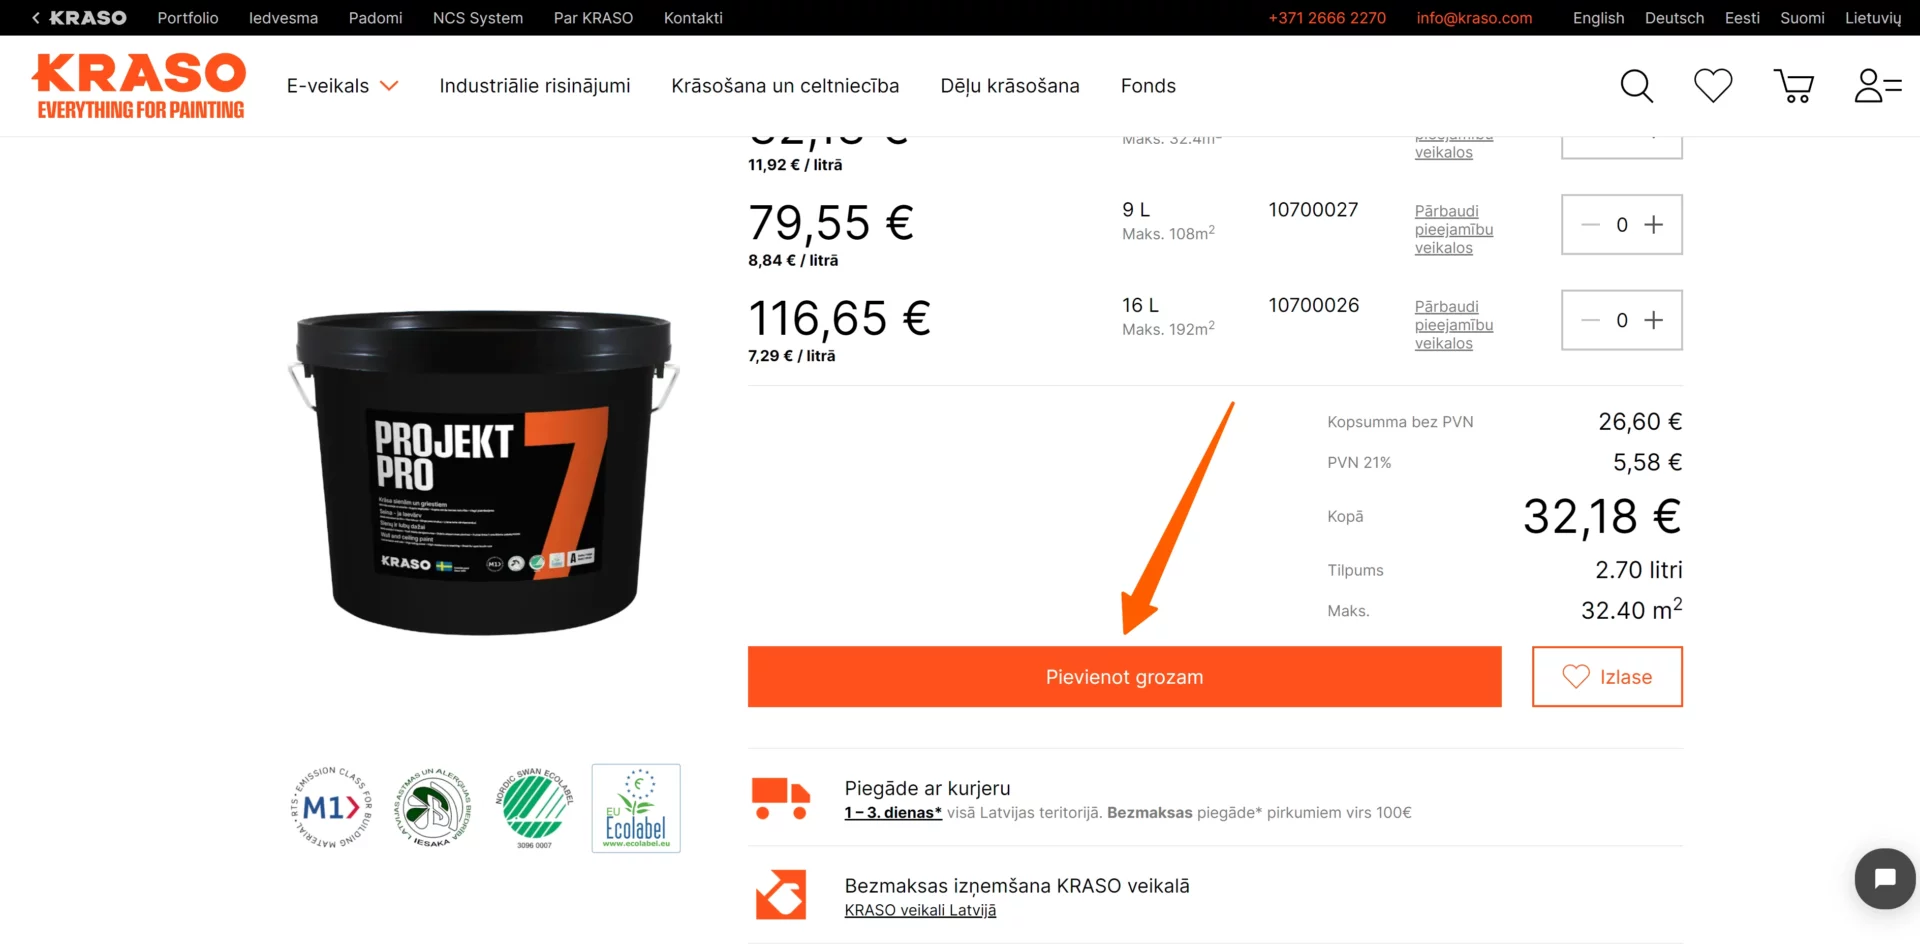1920x951 pixels.
Task: Open the KRASO veikali Latvijā link
Action: pos(920,910)
